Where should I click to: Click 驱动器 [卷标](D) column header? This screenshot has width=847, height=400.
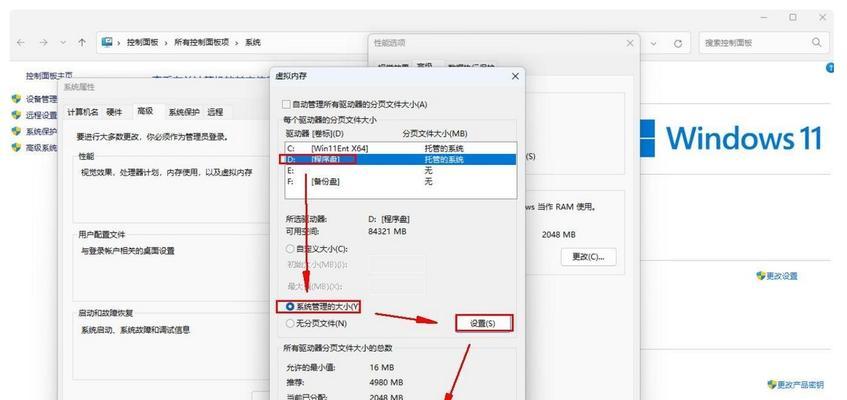[314, 133]
